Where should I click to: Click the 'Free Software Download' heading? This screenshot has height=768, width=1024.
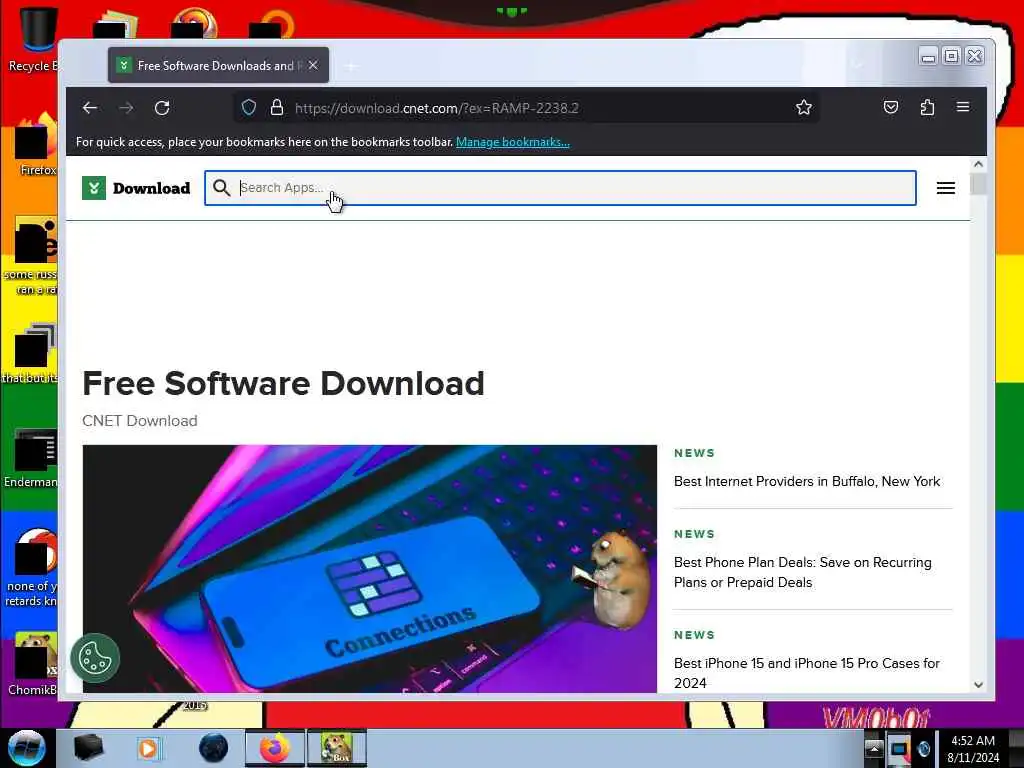pos(283,383)
